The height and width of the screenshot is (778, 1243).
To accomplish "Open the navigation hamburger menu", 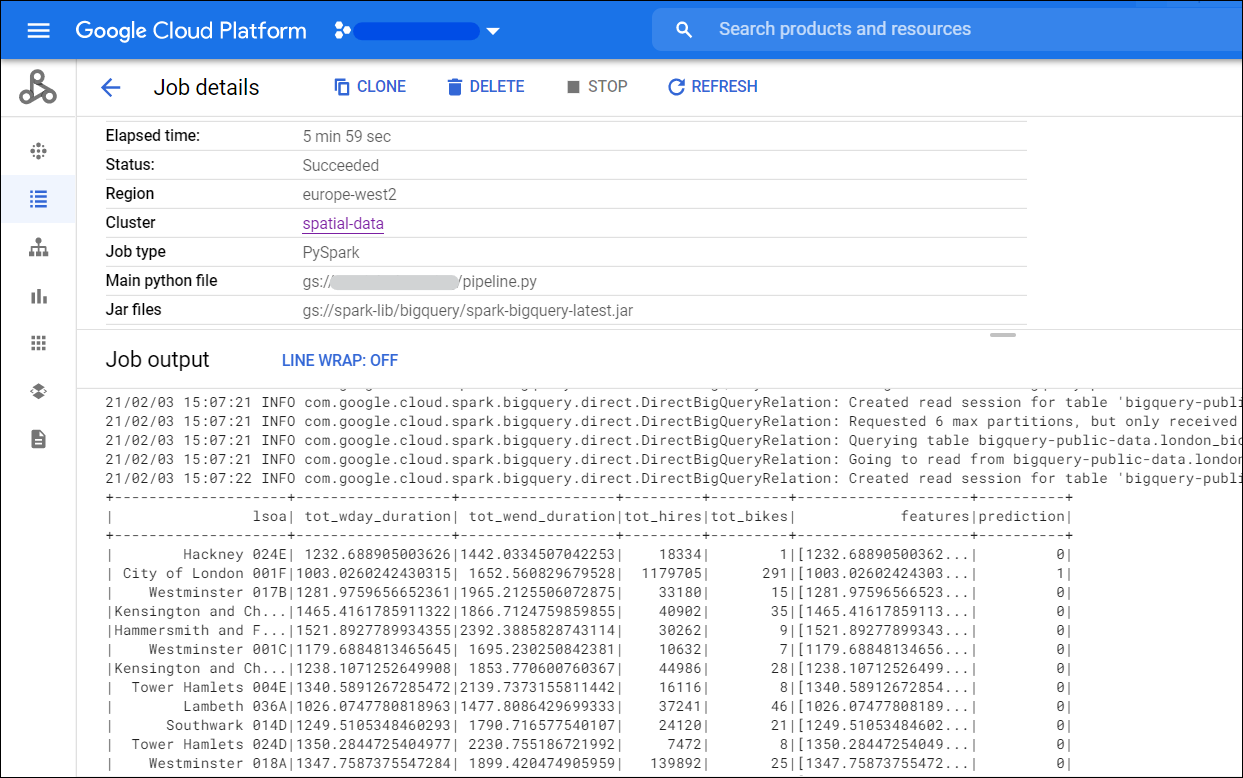I will tap(38, 30).
